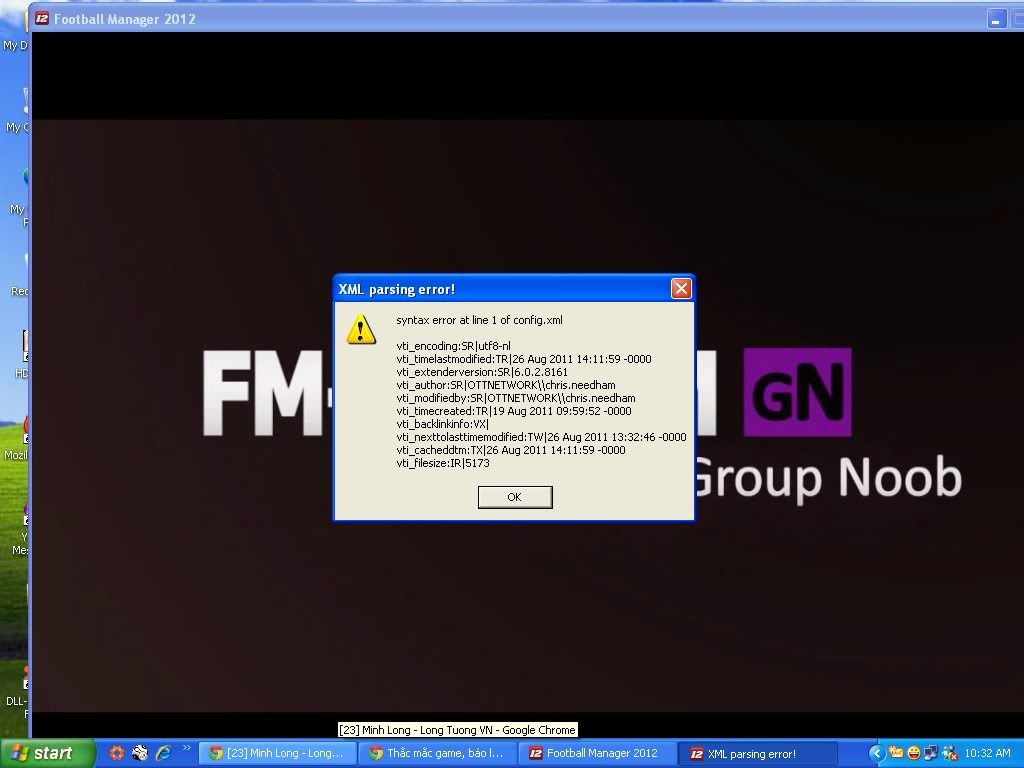
Task: Click 'syntax error at line 1 of config.xml' text
Action: tap(479, 320)
